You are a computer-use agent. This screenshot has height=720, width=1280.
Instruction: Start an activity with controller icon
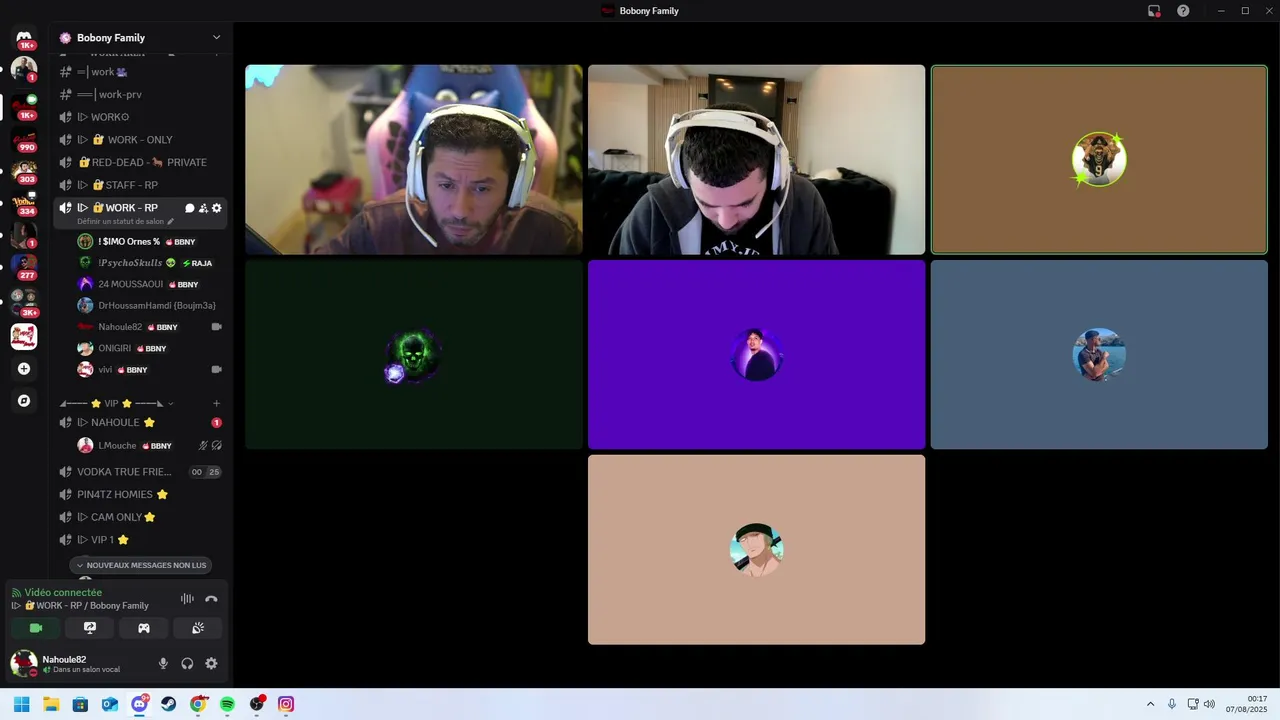point(144,628)
